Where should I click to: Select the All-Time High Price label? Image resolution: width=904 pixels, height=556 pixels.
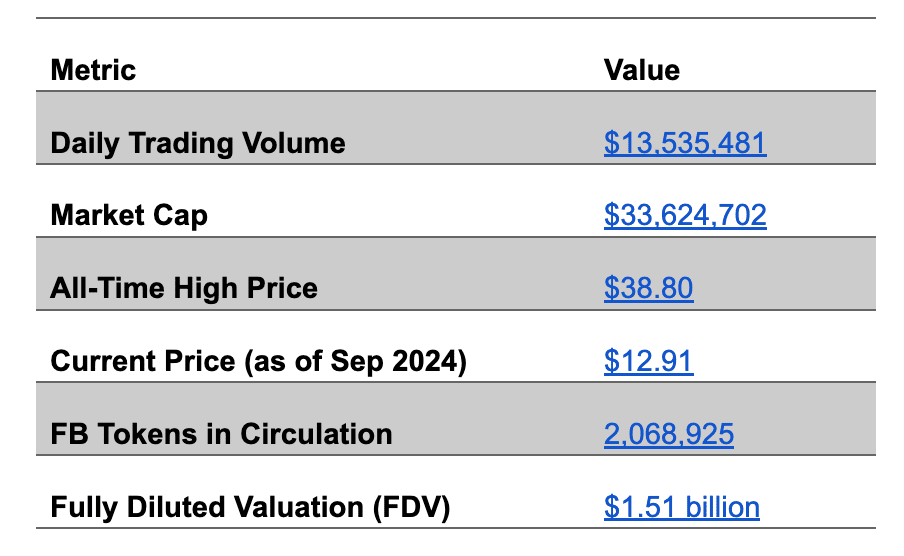[x=183, y=288]
